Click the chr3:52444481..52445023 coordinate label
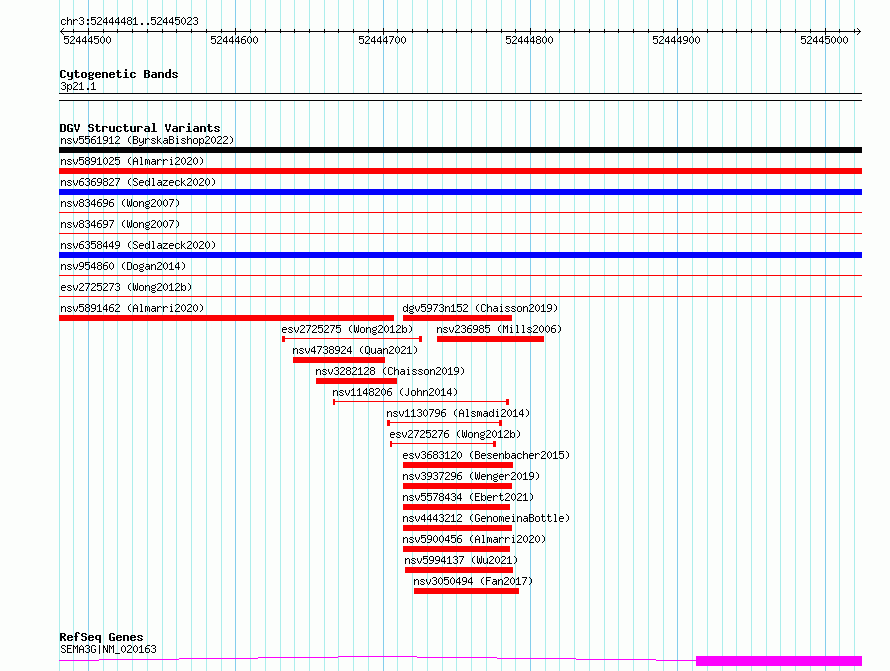Viewport: 890px width, 671px height. click(129, 22)
